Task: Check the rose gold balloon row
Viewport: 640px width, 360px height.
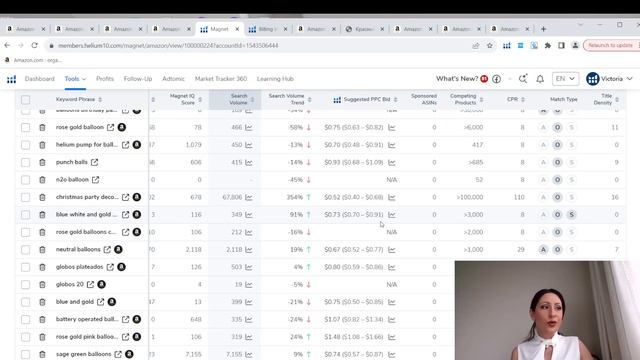Action: tap(25, 127)
